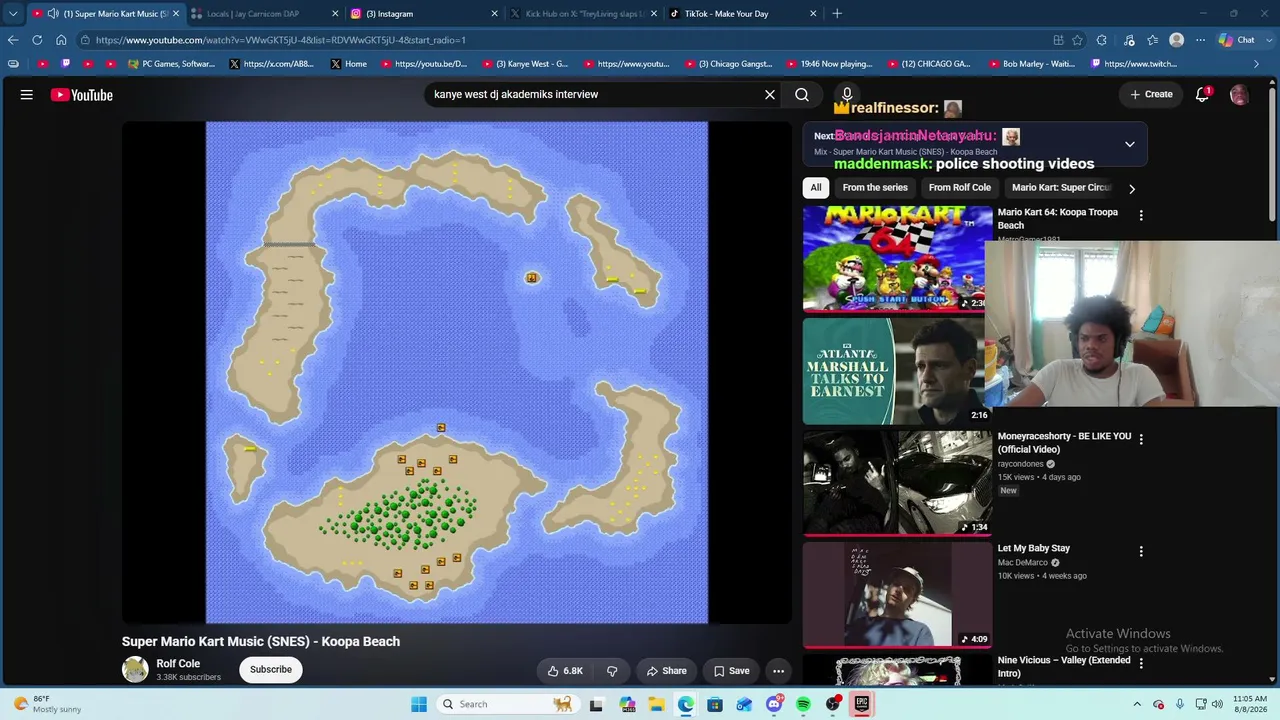Open more actions ellipsis beside Save

[x=778, y=671]
